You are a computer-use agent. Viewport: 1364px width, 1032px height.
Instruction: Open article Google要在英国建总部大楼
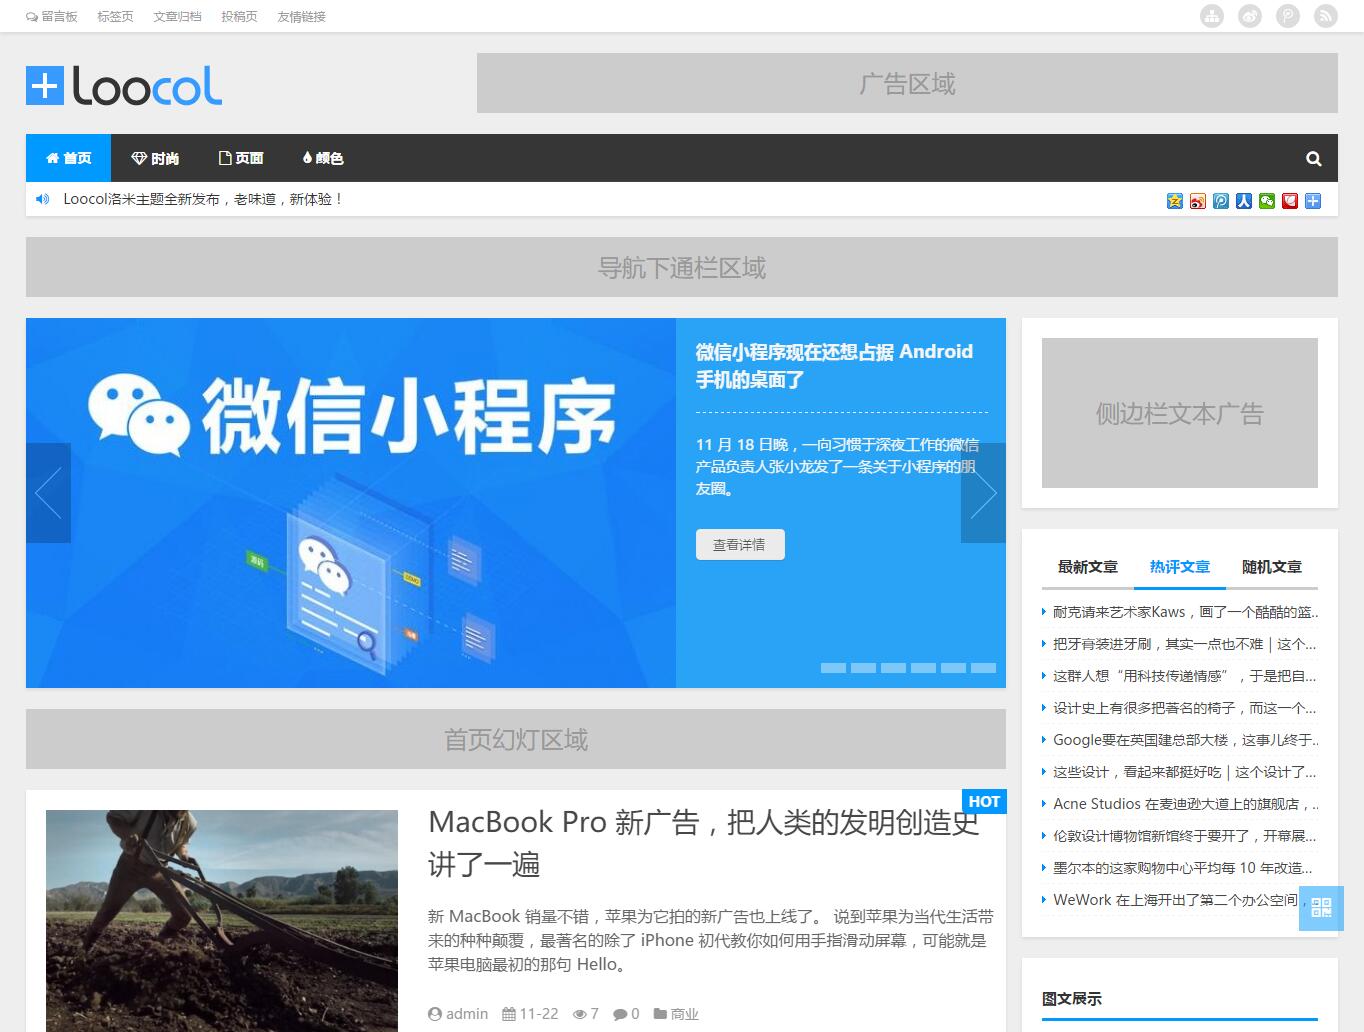tap(1185, 740)
